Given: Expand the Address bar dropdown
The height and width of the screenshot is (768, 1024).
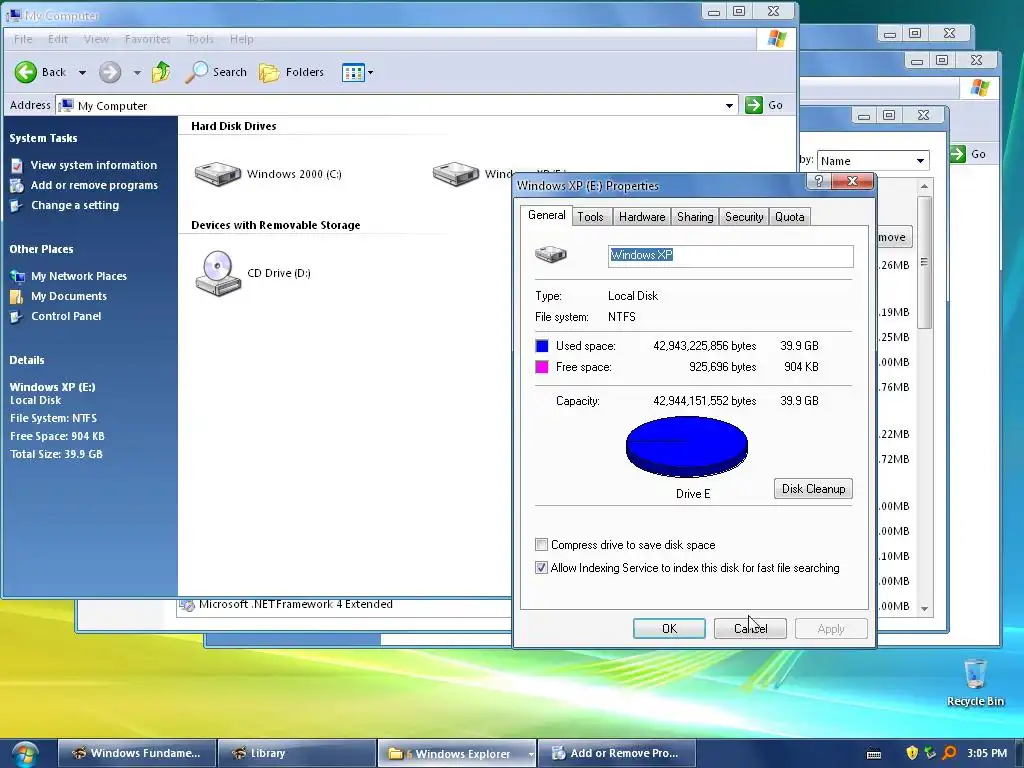Looking at the screenshot, I should point(729,106).
